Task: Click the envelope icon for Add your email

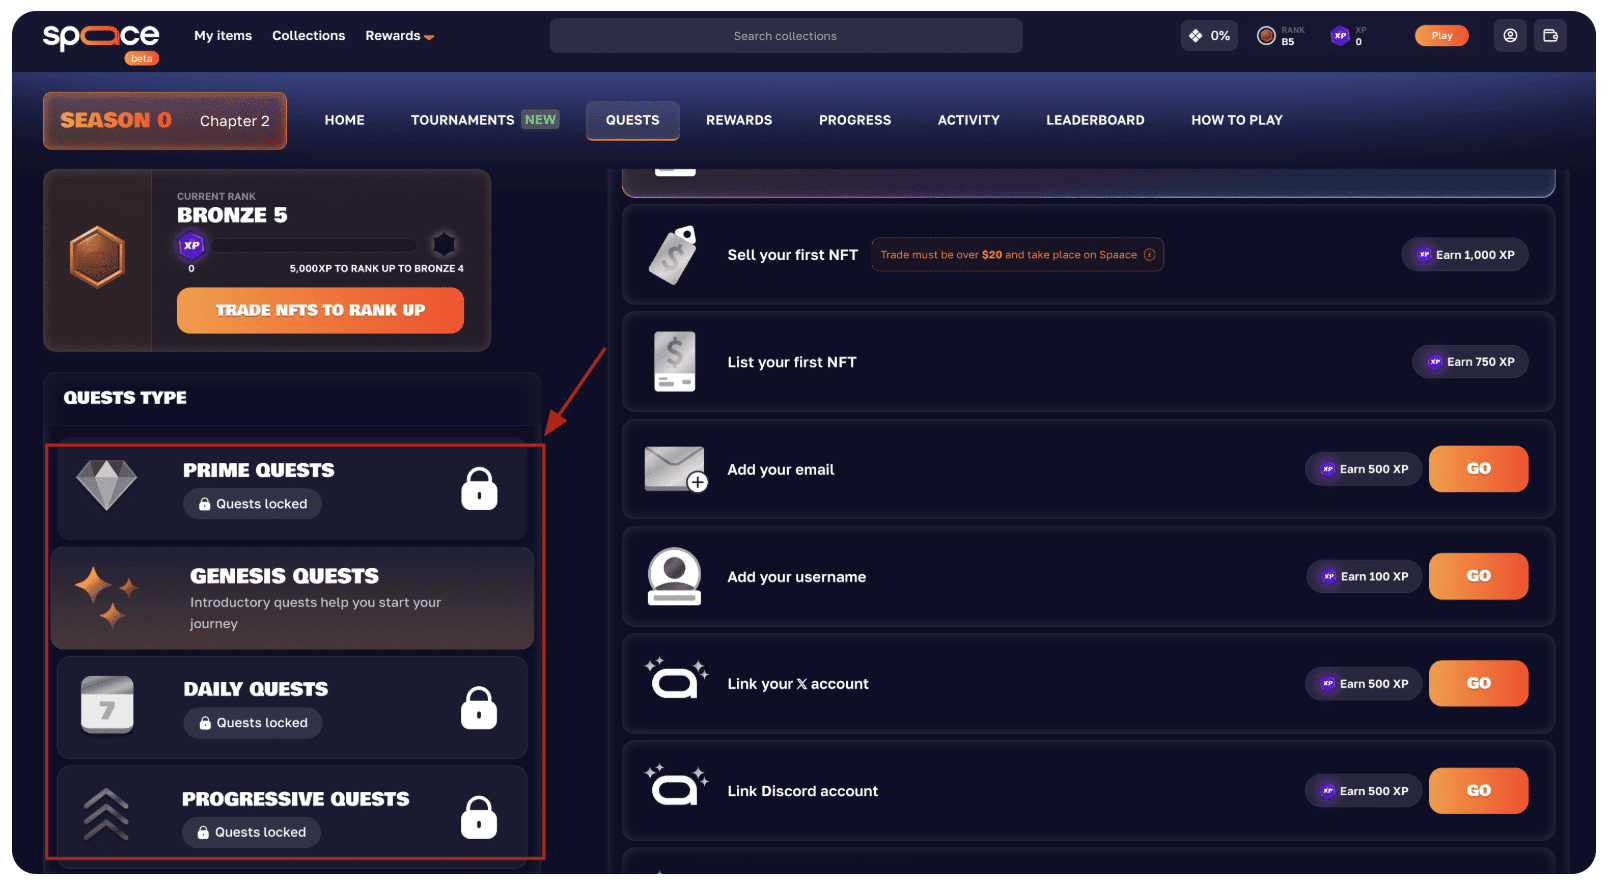Action: (x=675, y=469)
